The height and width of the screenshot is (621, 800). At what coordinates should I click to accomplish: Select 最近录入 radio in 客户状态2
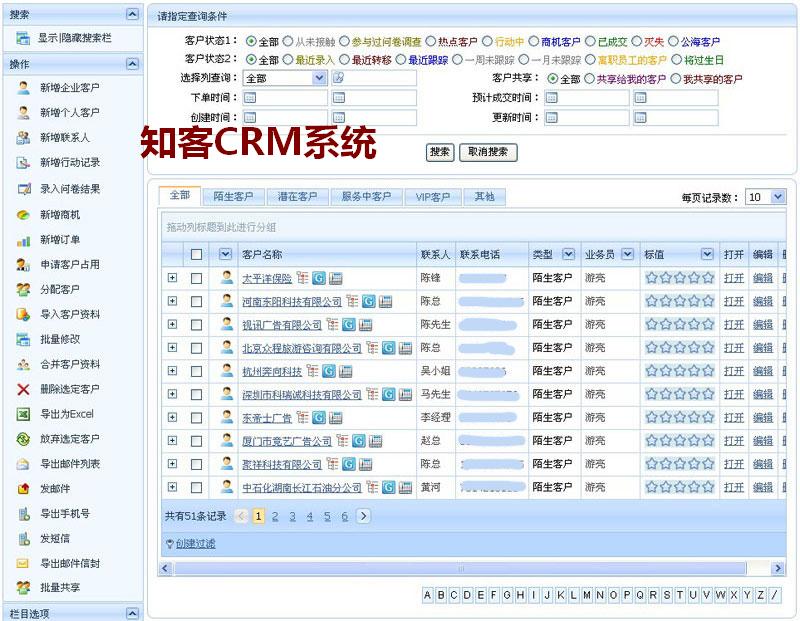pos(288,60)
